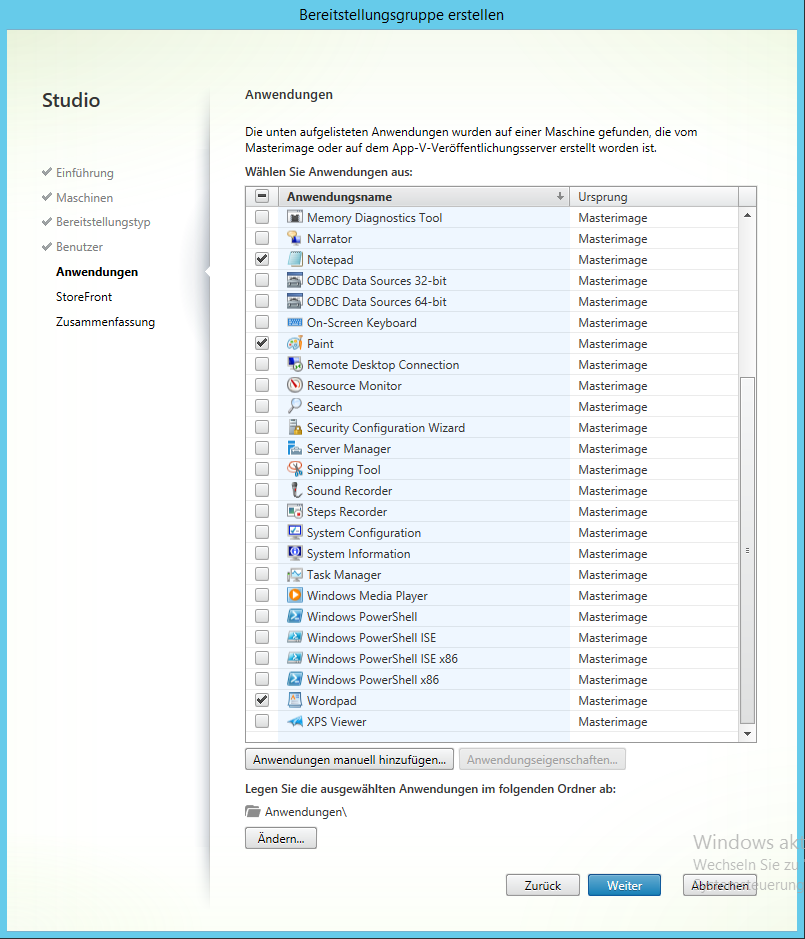This screenshot has height=939, width=805.
Task: Uncheck the Wordpad checkbox
Action: click(x=262, y=700)
